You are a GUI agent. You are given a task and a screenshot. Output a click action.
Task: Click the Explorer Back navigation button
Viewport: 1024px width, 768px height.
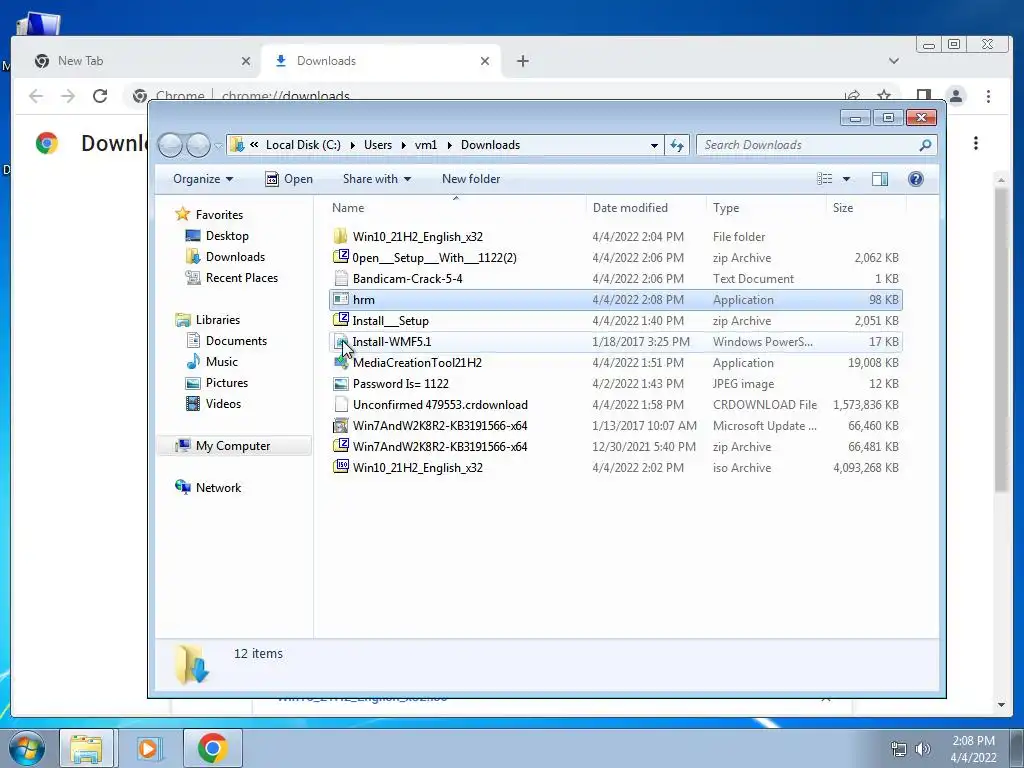[x=170, y=145]
